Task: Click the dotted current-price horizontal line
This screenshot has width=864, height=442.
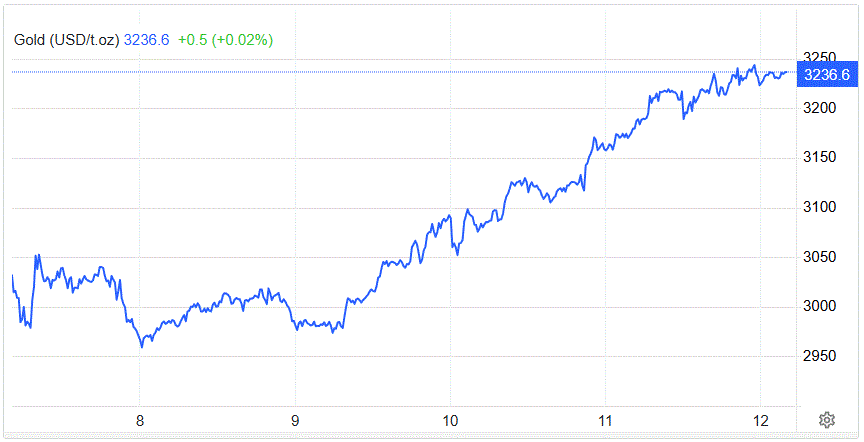Action: tap(404, 72)
